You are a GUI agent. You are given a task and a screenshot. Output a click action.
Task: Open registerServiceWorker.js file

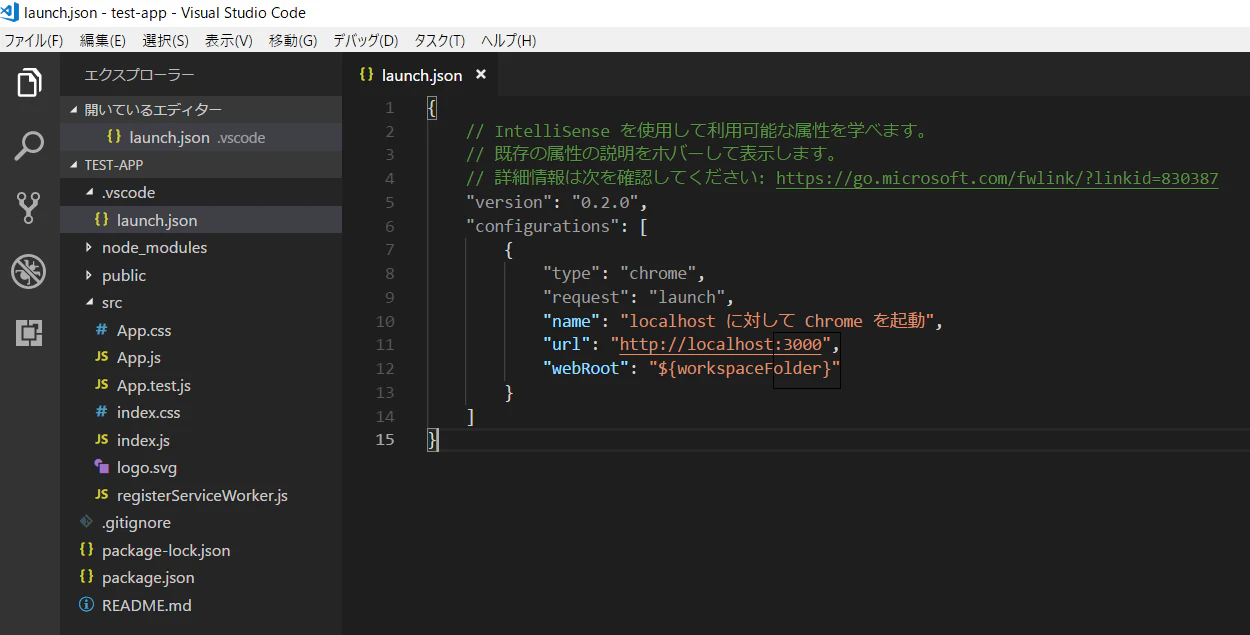point(202,495)
